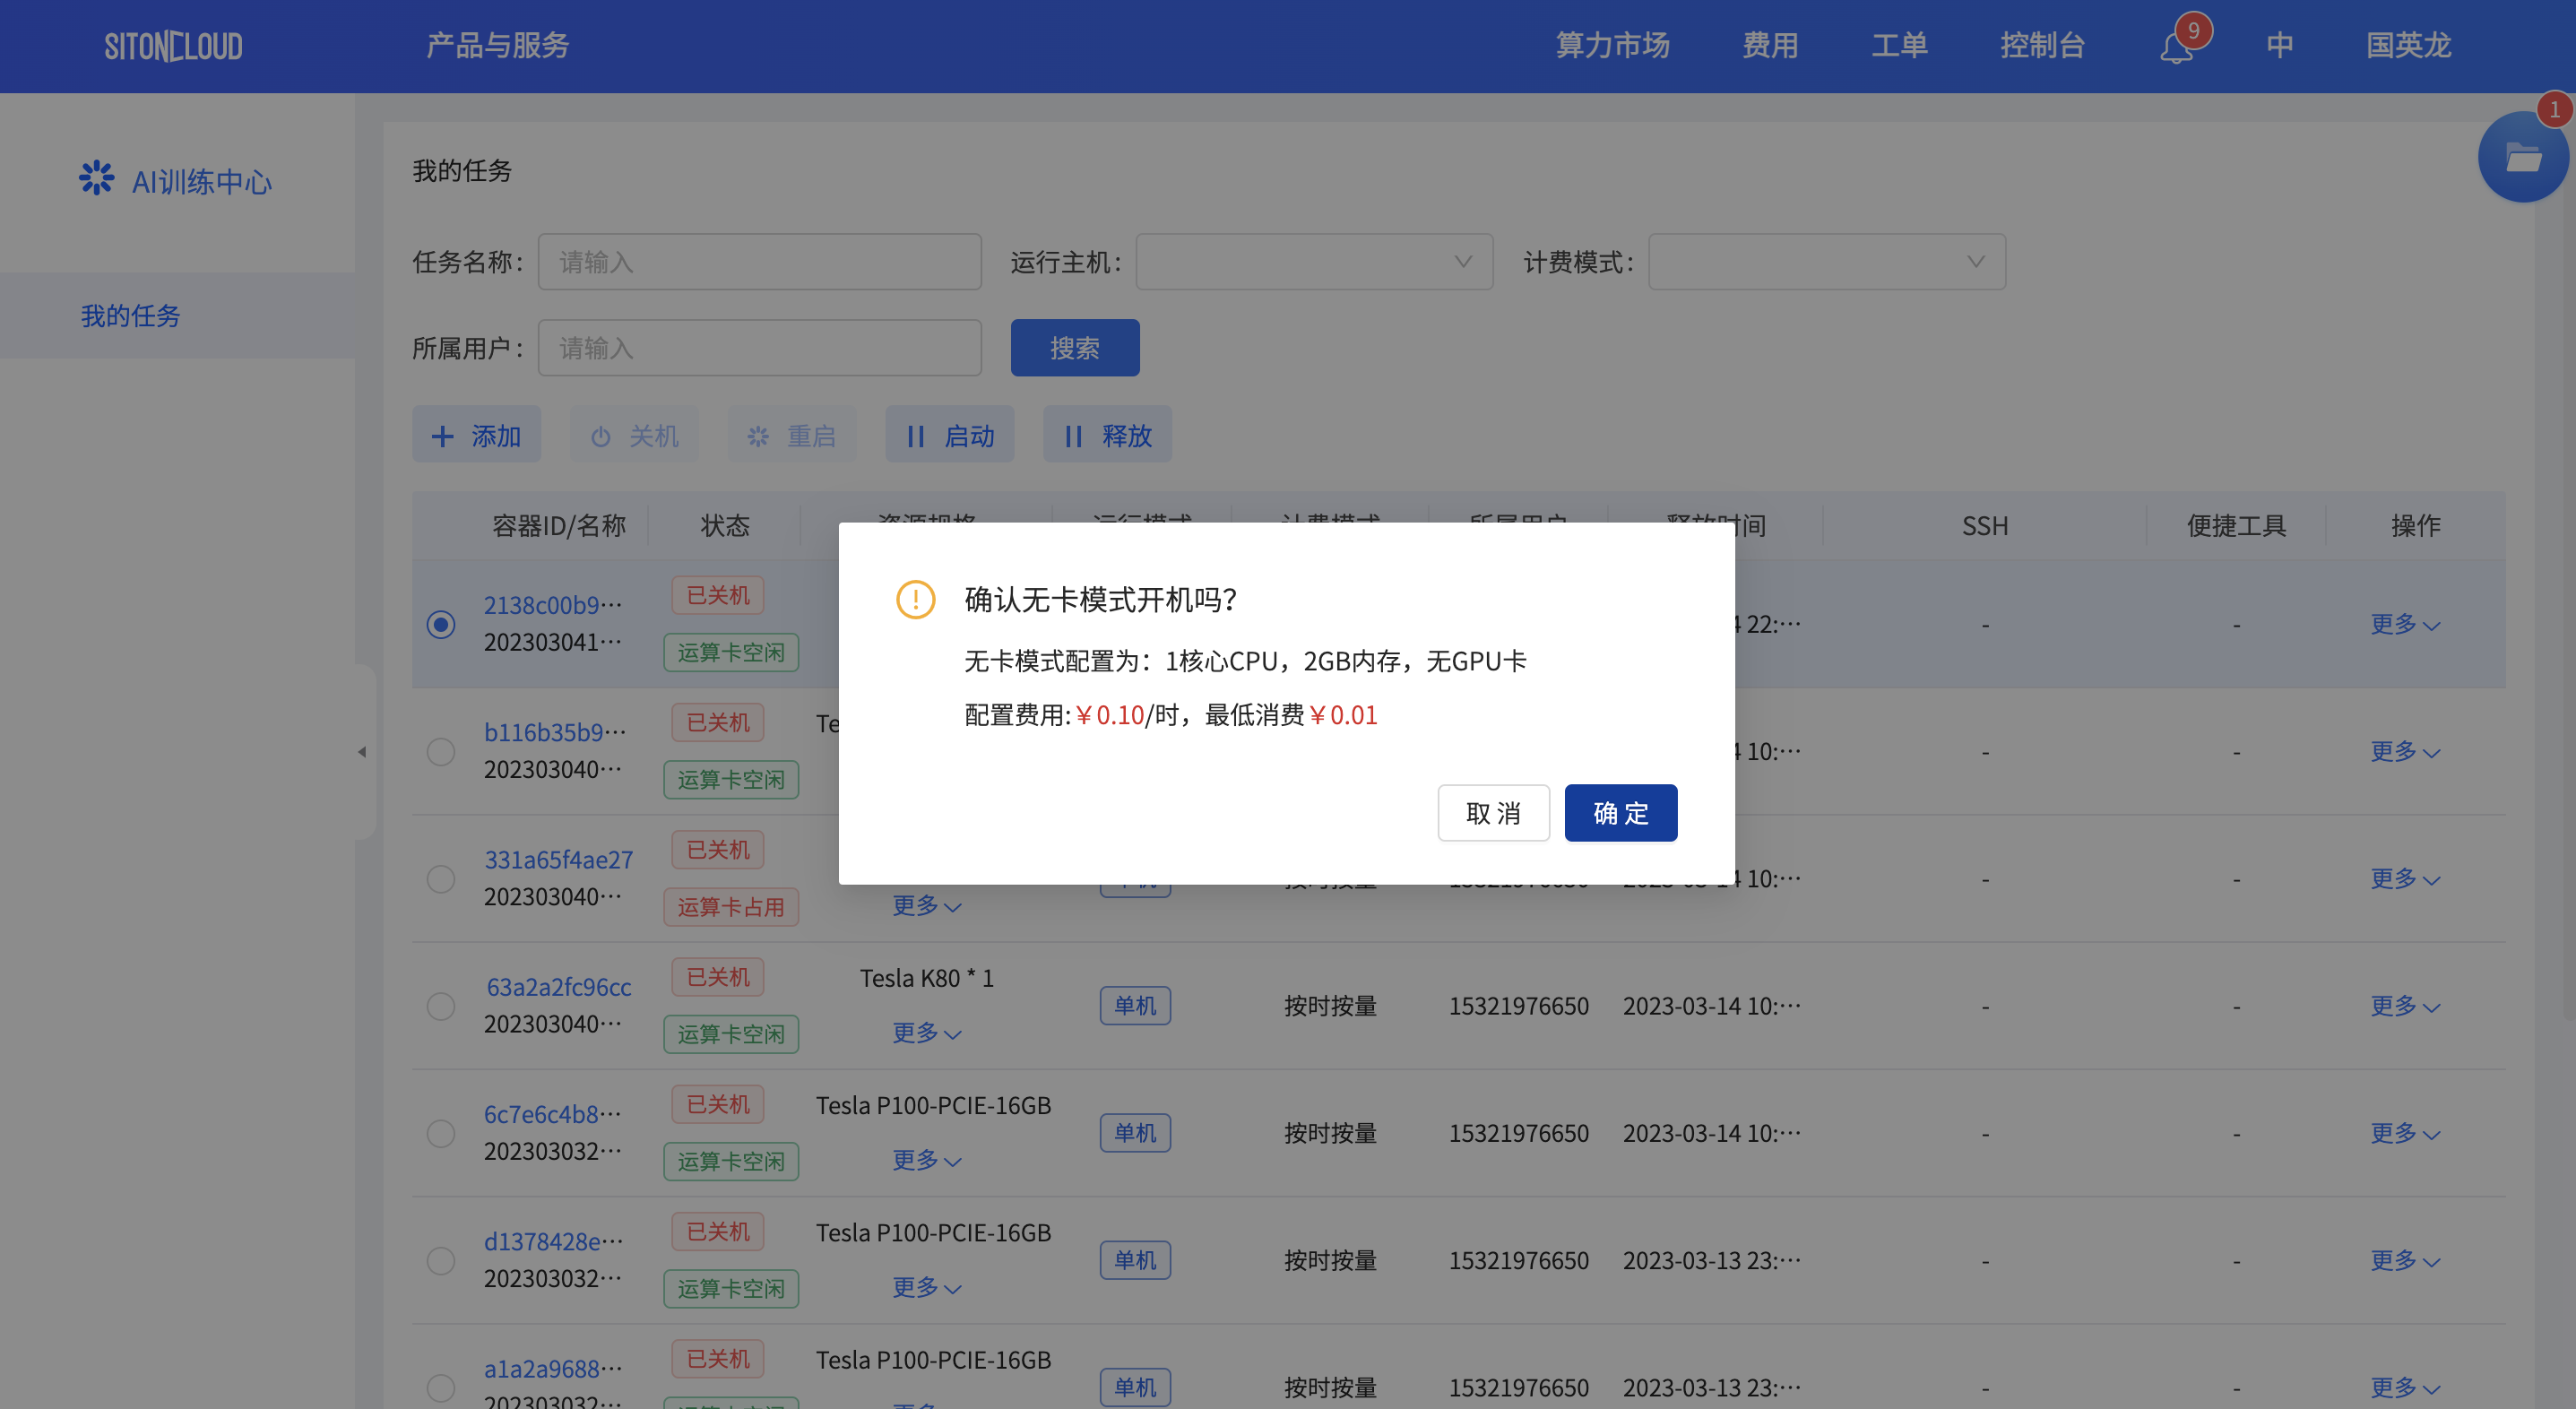Open container link 2138c00b9
Viewport: 2576px width, 1409px height.
coord(552,604)
